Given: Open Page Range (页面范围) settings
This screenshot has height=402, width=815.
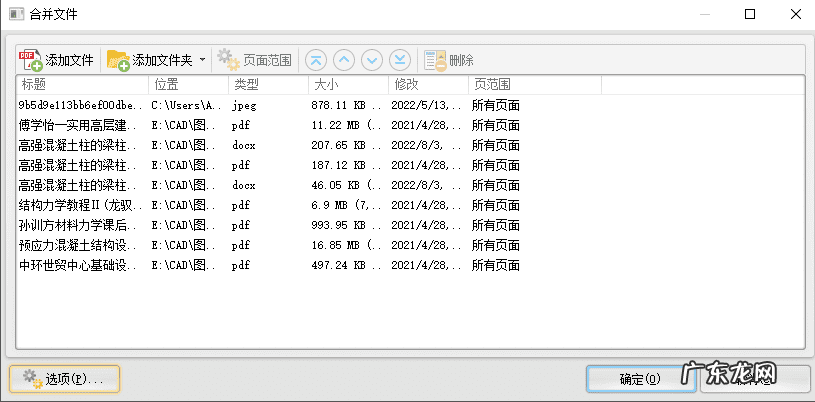Looking at the screenshot, I should pos(255,60).
